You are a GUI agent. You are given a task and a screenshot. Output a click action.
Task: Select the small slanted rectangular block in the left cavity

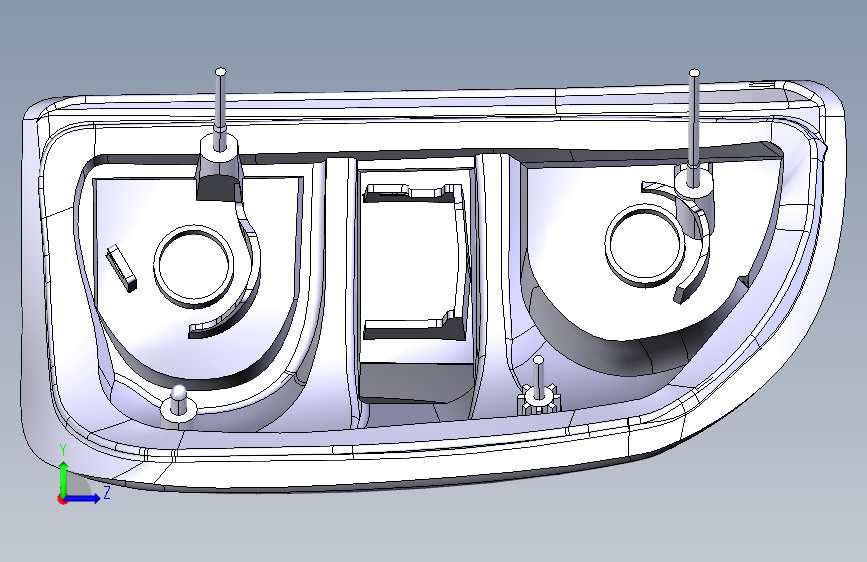pyautogui.click(x=122, y=268)
